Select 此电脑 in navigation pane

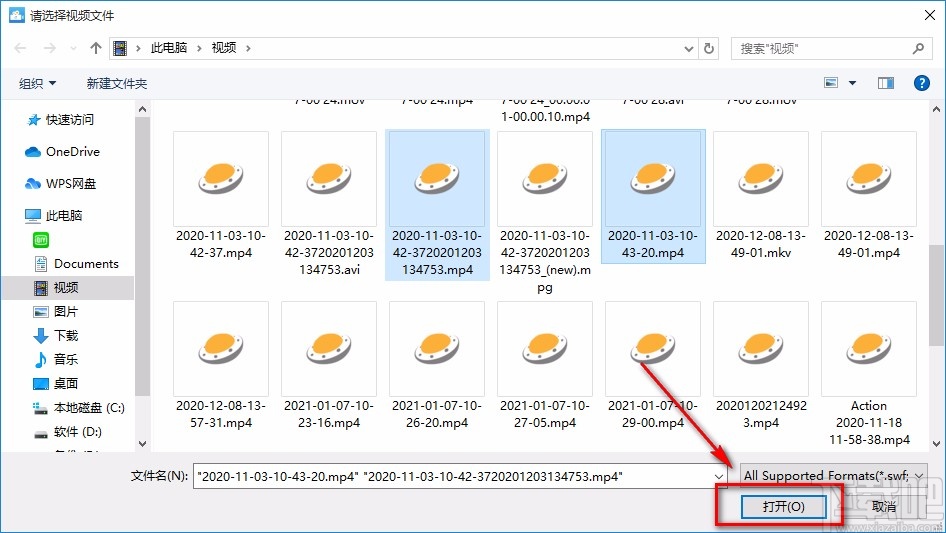54,215
